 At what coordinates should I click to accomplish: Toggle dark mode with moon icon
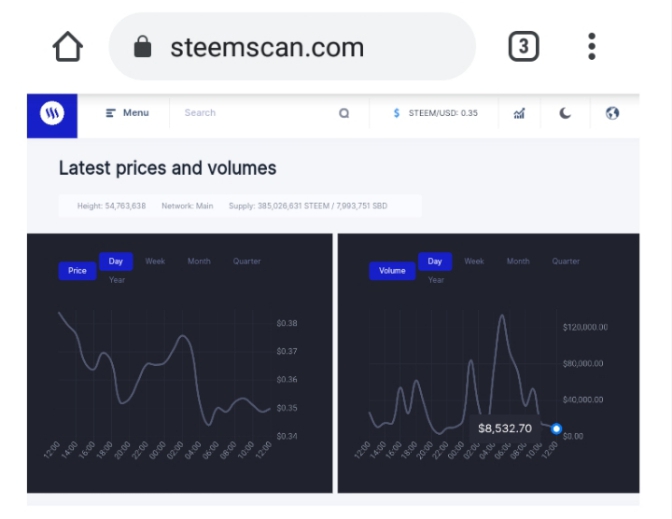point(565,113)
